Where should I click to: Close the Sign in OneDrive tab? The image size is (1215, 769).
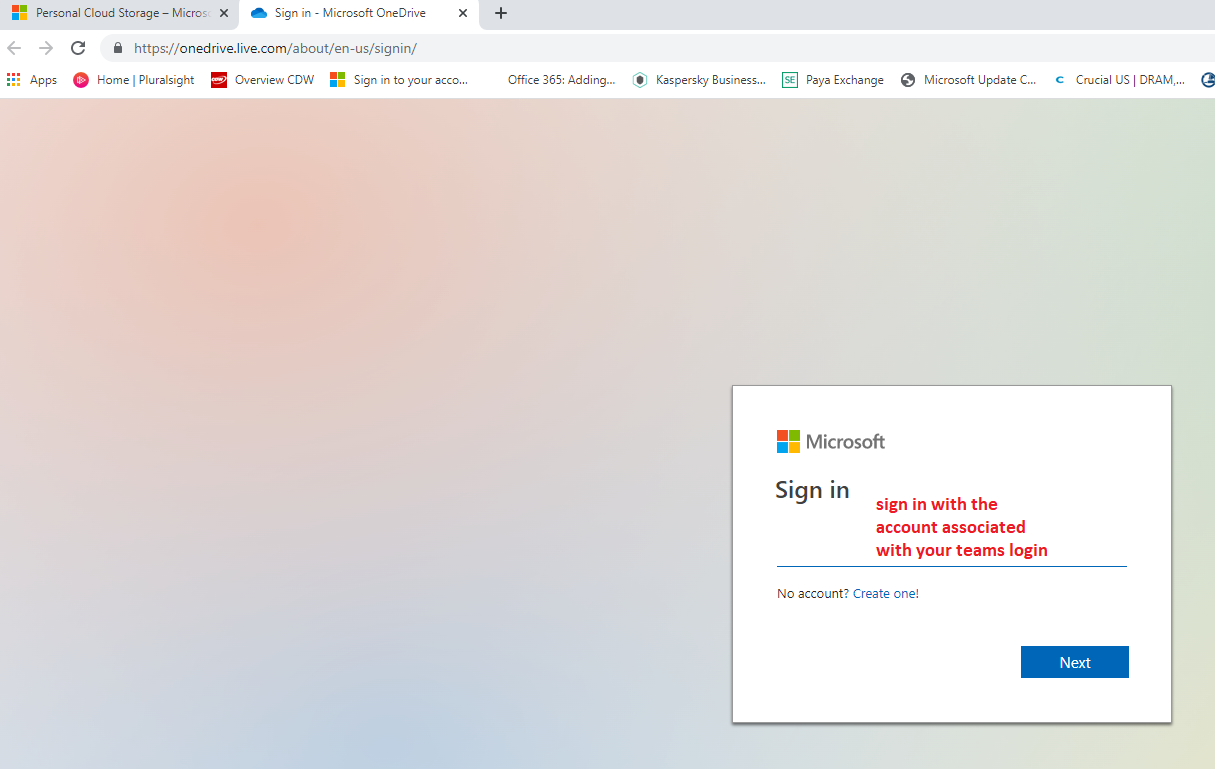click(462, 13)
